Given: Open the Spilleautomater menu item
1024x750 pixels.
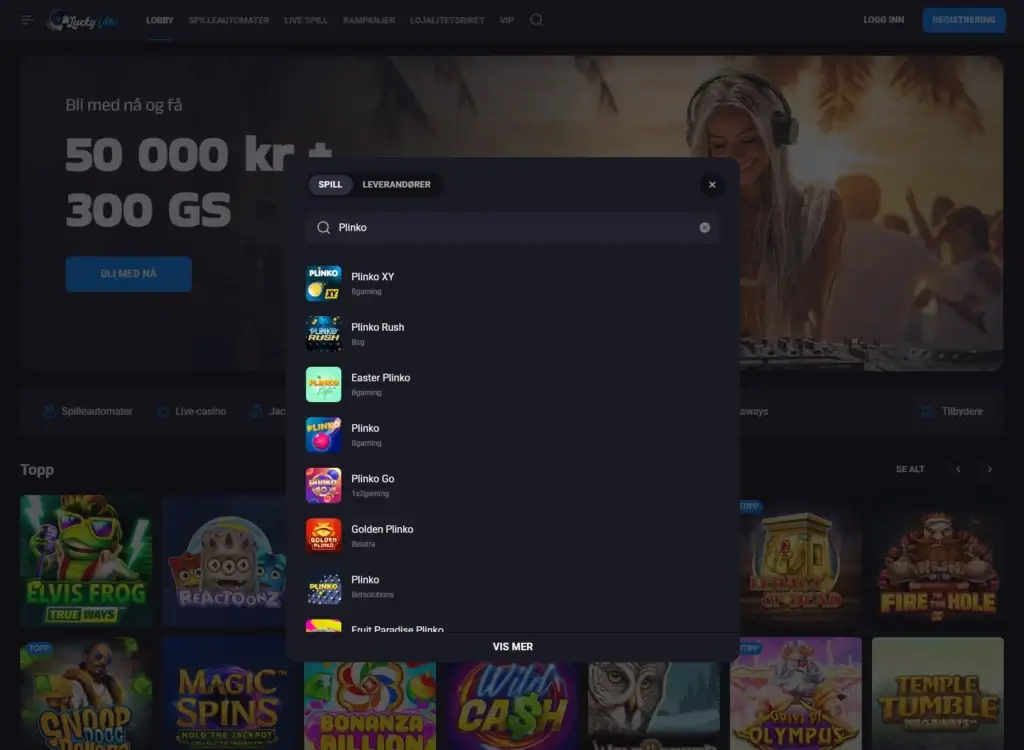Looking at the screenshot, I should click(228, 20).
